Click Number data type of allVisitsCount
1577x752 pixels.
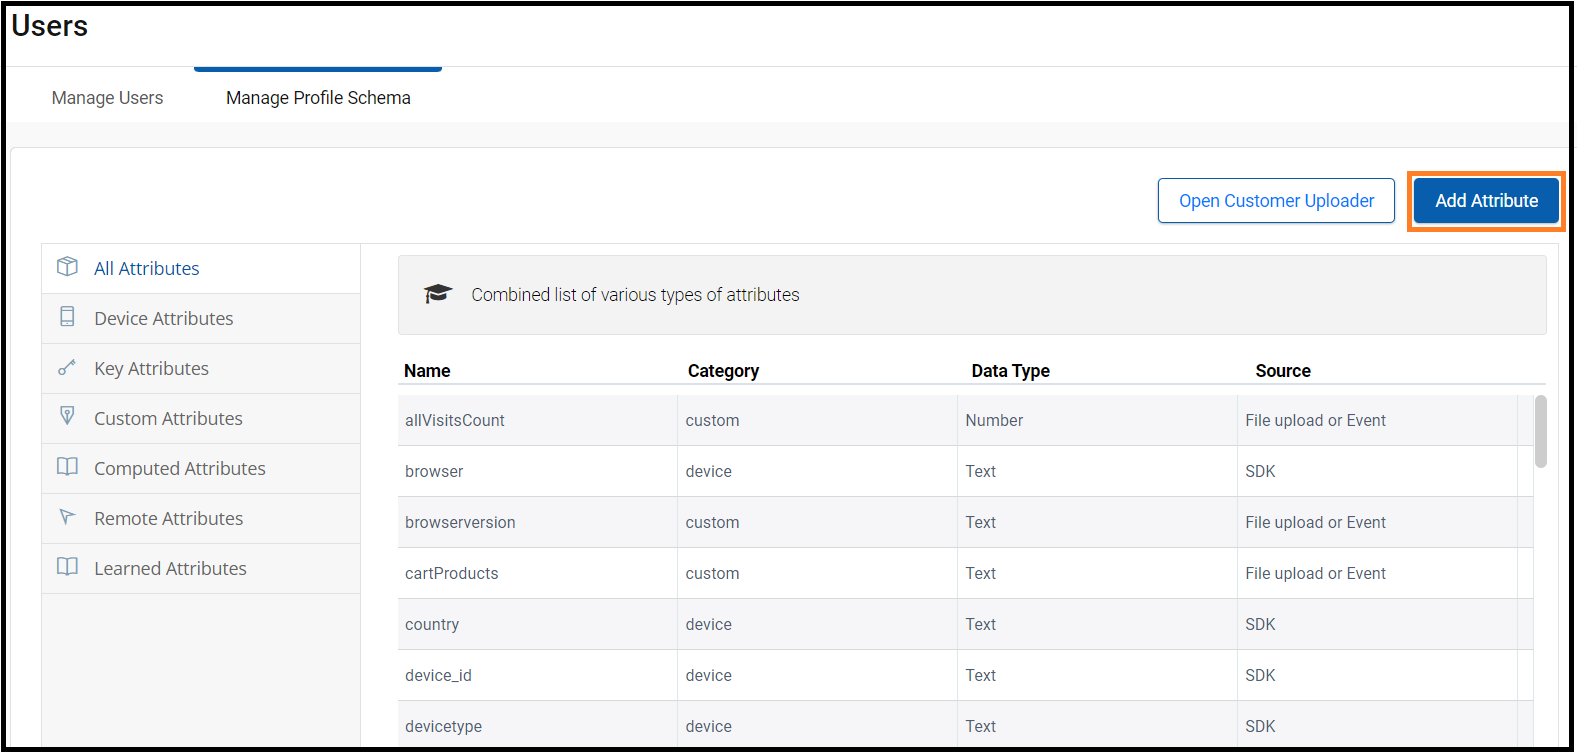[x=994, y=420]
